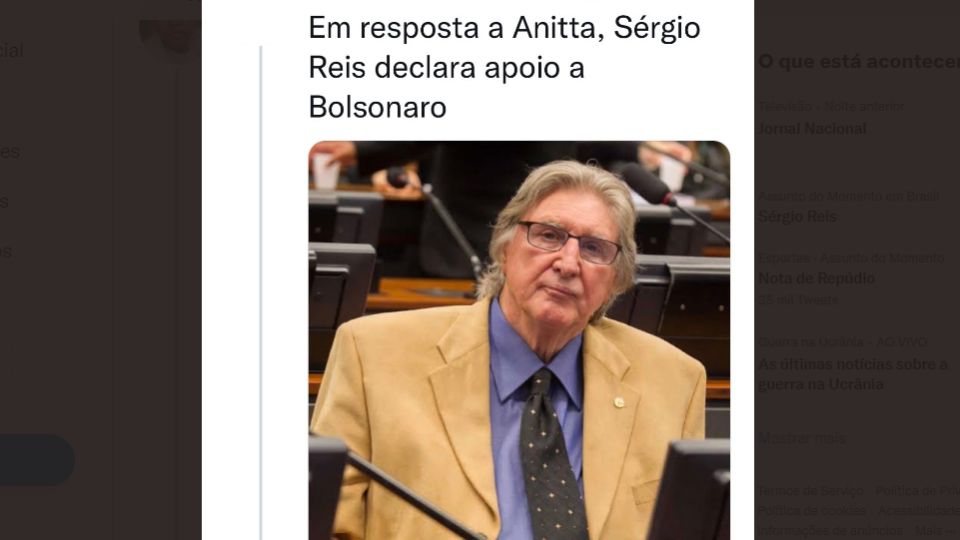This screenshot has width=960, height=540.
Task: Click the 'Guerra na Ucrânia · AO VIVO' label
Action: [842, 342]
